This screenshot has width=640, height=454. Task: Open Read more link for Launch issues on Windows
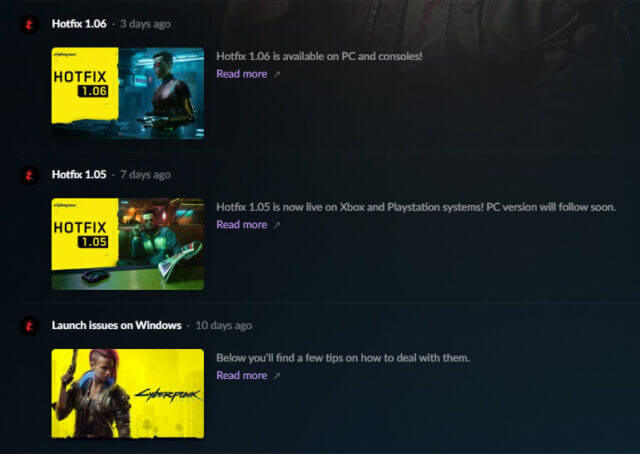pos(242,375)
